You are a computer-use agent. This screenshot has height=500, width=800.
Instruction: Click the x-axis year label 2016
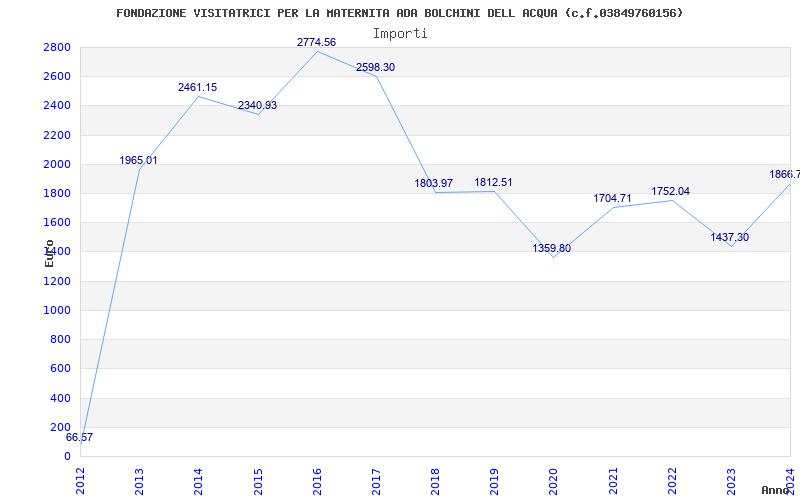[x=317, y=481]
